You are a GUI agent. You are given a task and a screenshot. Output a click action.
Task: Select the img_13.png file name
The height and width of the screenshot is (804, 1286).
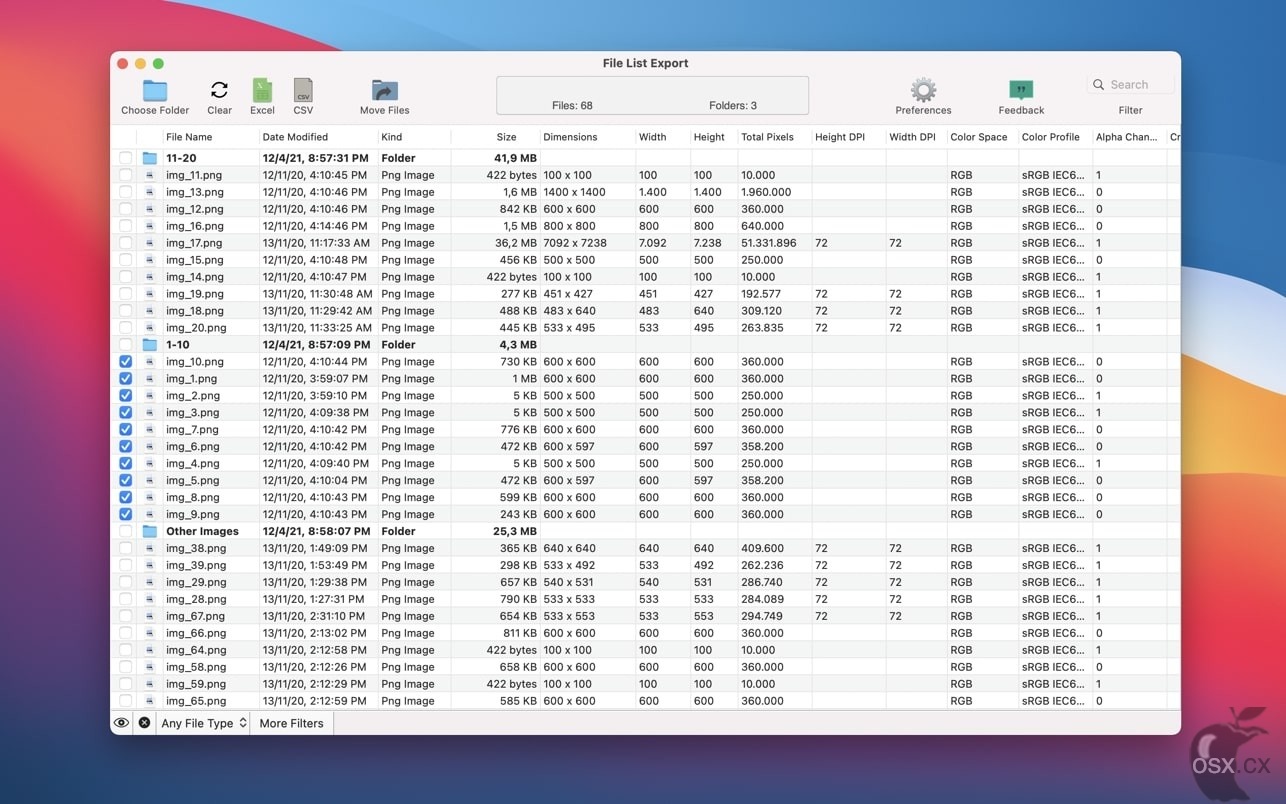(x=195, y=192)
